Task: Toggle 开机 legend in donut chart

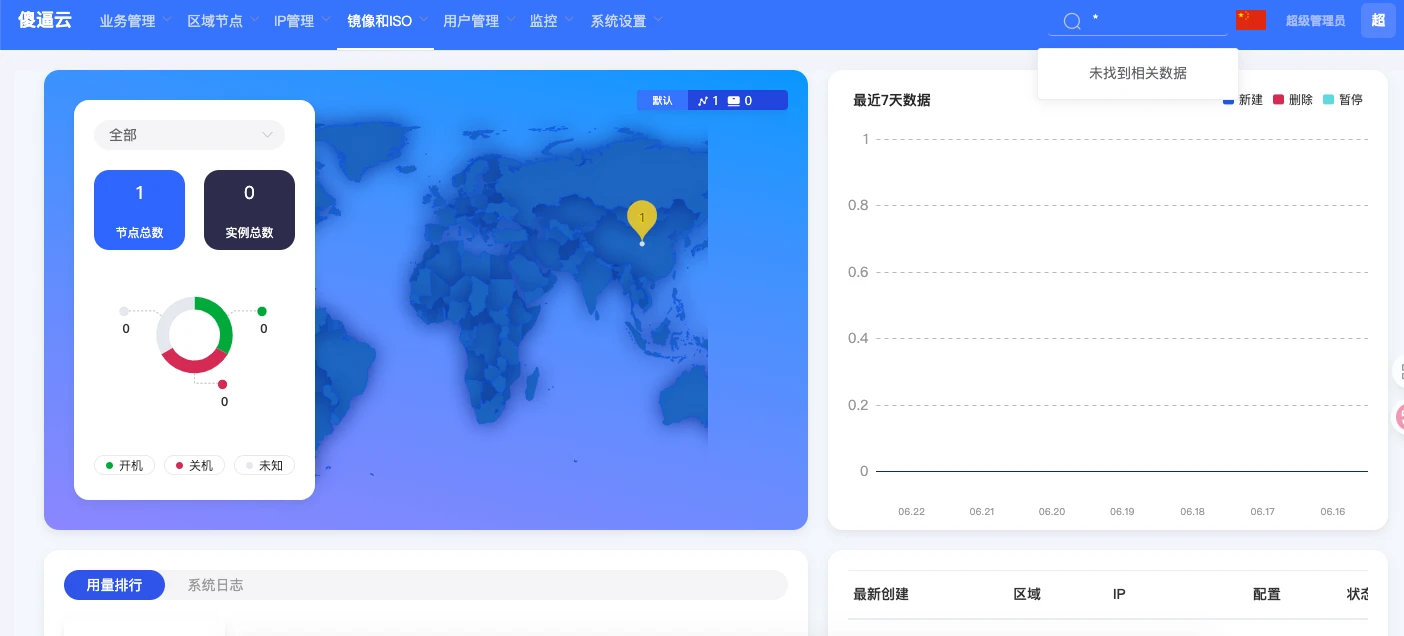Action: (x=124, y=466)
